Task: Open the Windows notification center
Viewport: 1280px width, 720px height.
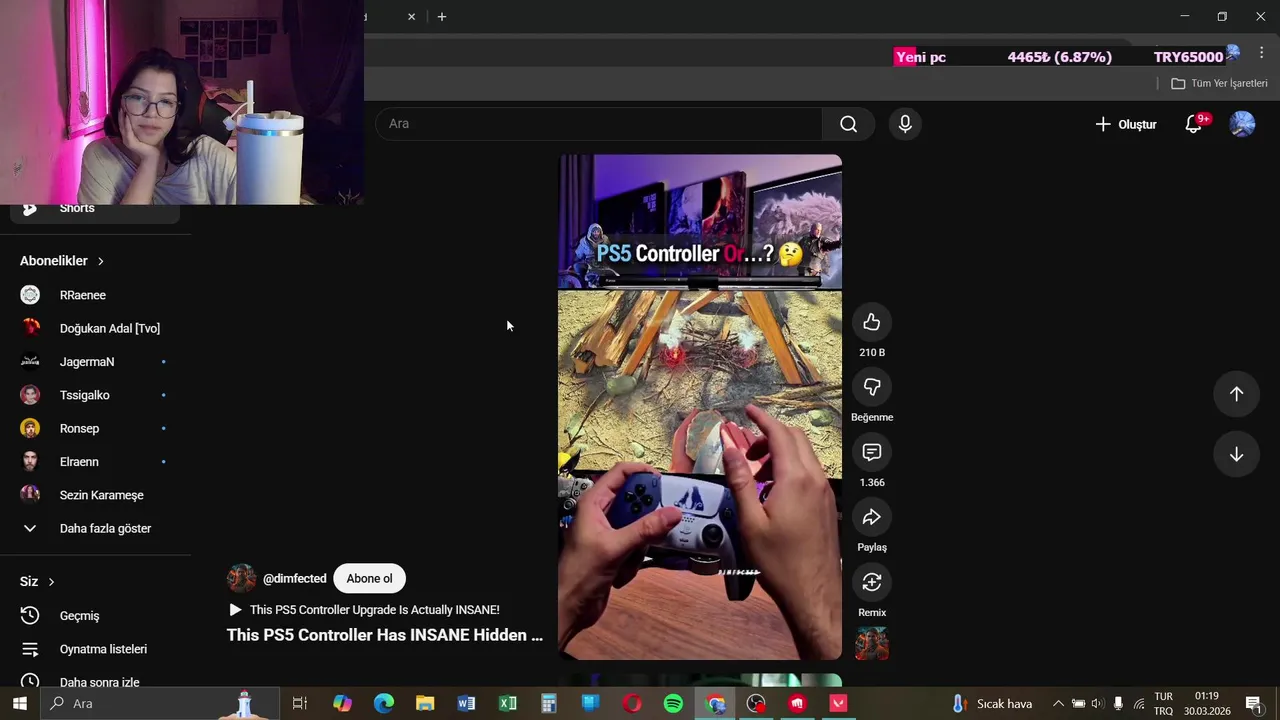Action: (x=1254, y=704)
